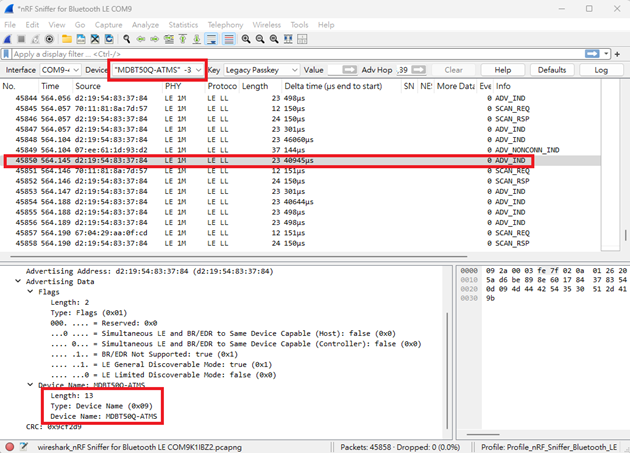The image size is (630, 453).
Task: Click the Log button
Action: (600, 70)
